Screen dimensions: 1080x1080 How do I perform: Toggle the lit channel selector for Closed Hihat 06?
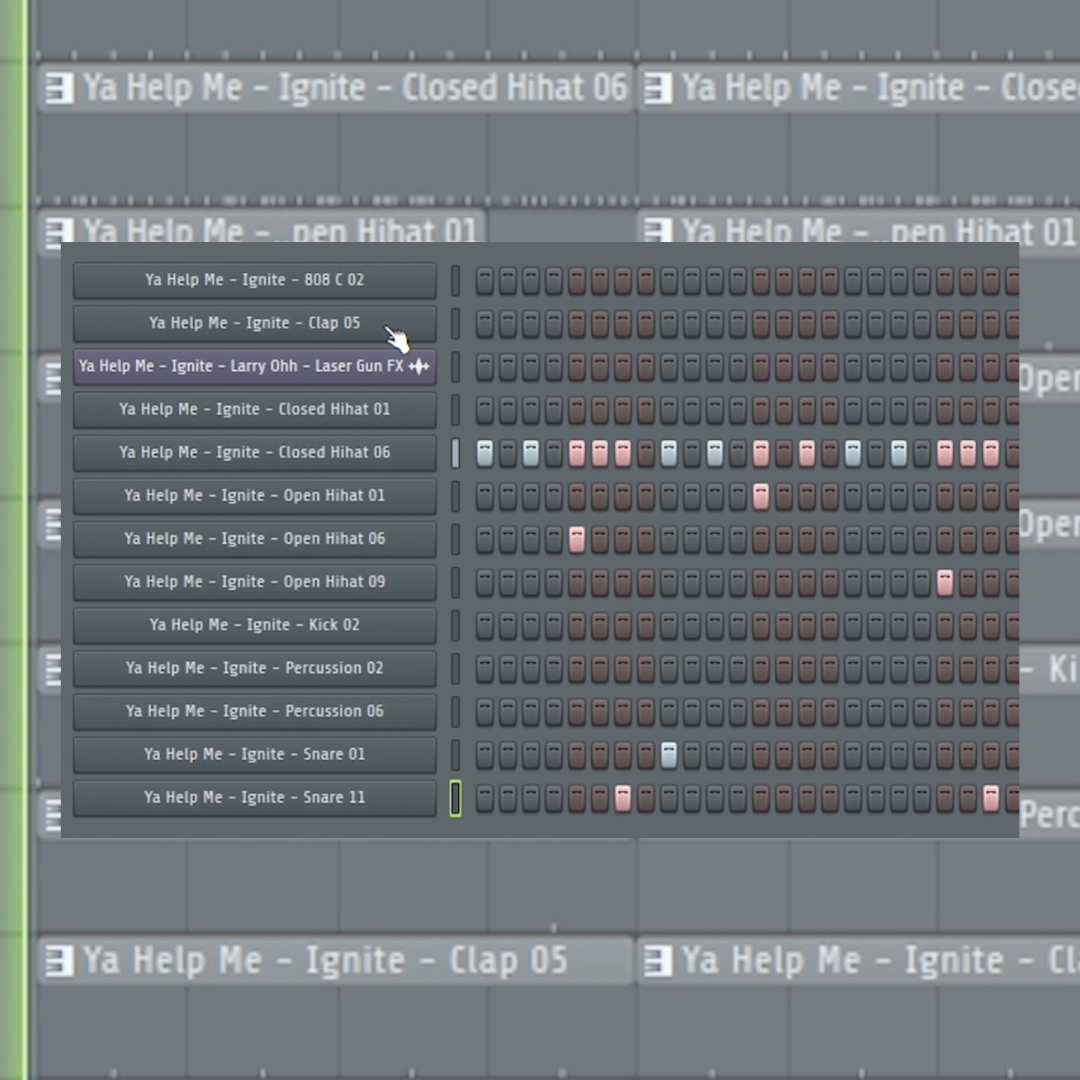click(456, 453)
